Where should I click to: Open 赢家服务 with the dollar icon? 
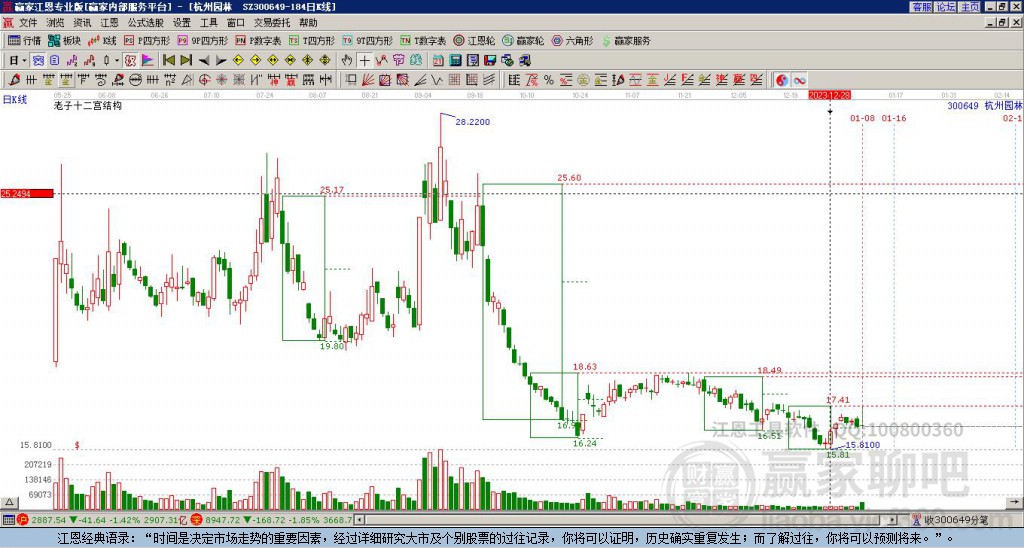click(626, 40)
